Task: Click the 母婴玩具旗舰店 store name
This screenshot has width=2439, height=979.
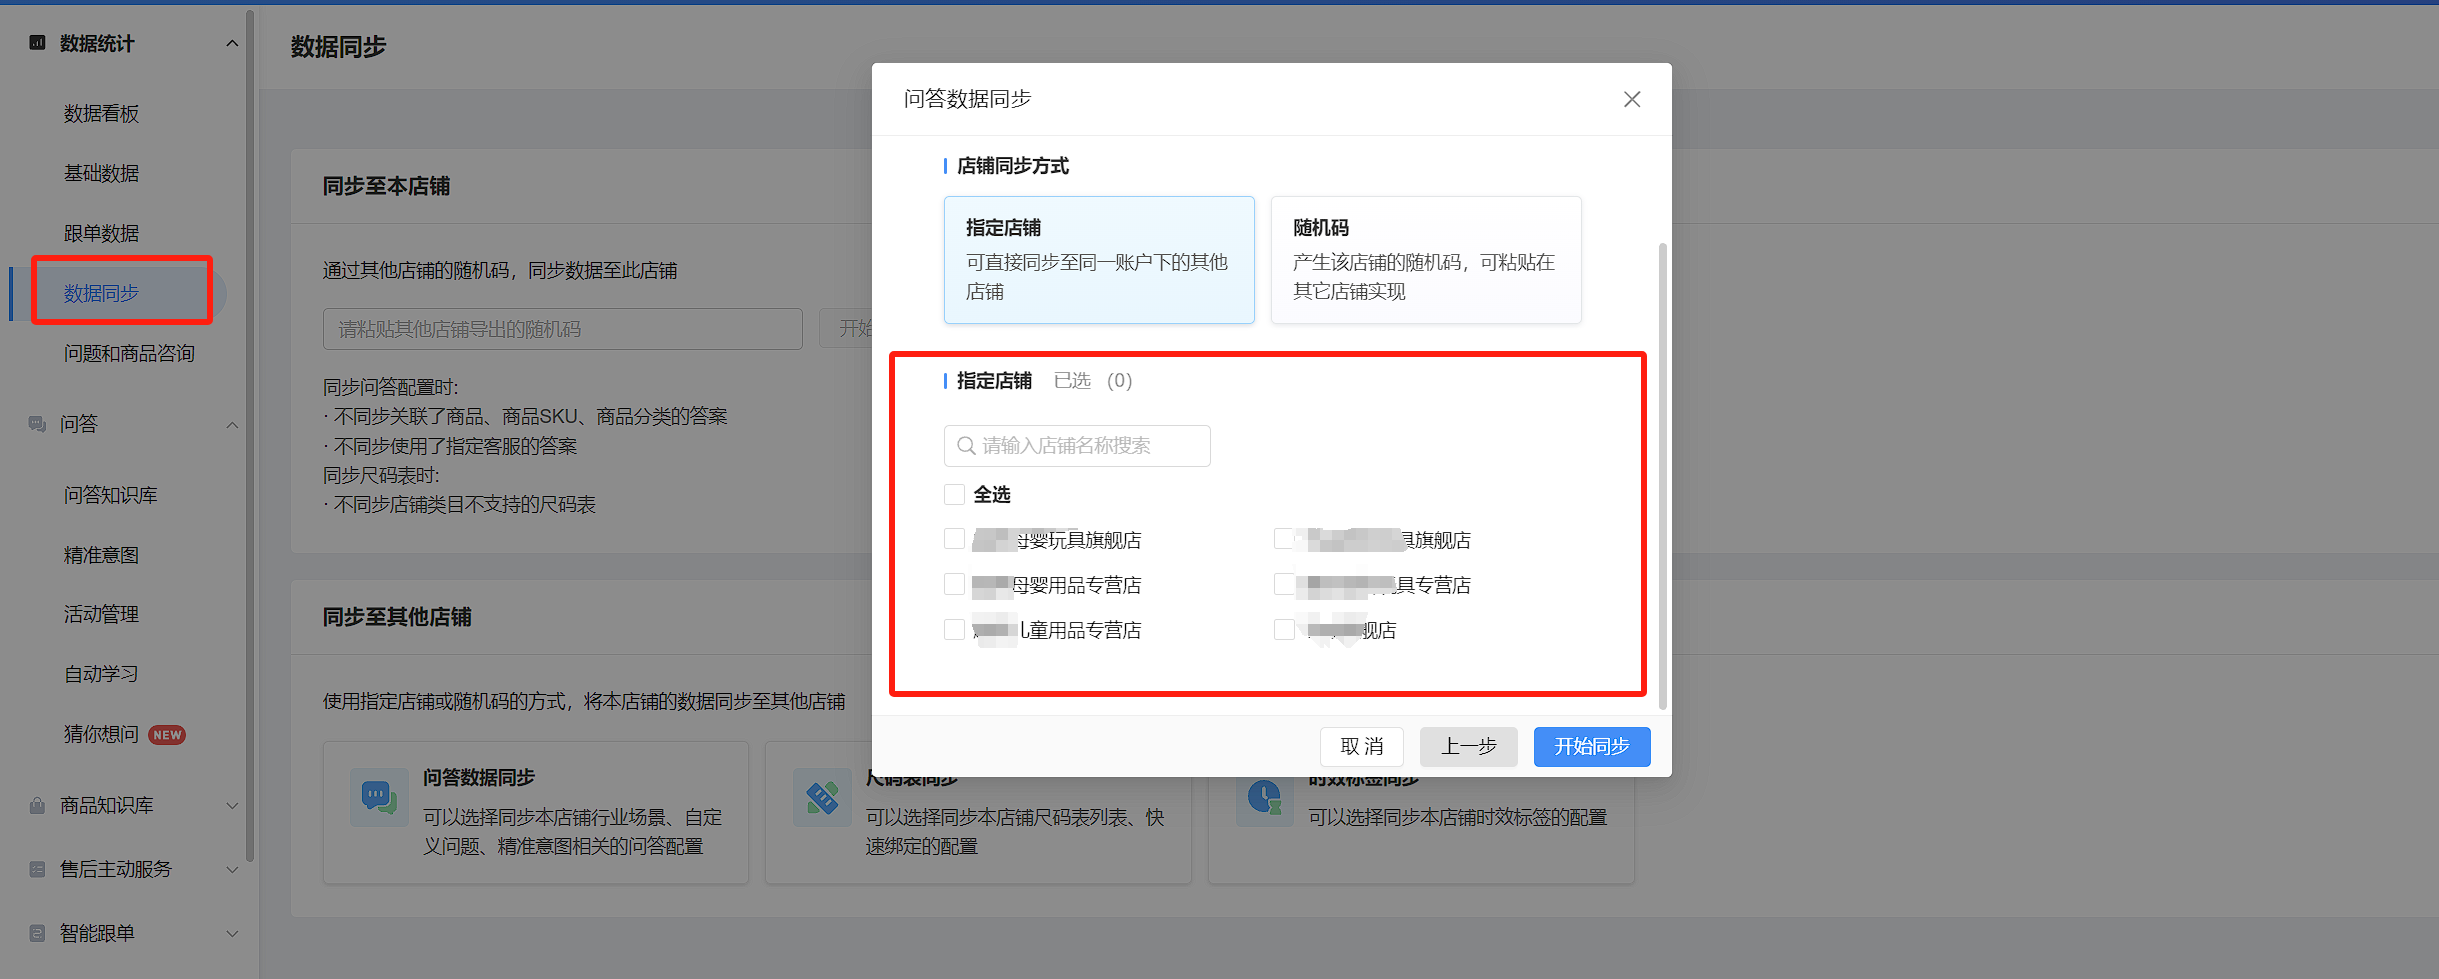Action: (x=1057, y=540)
